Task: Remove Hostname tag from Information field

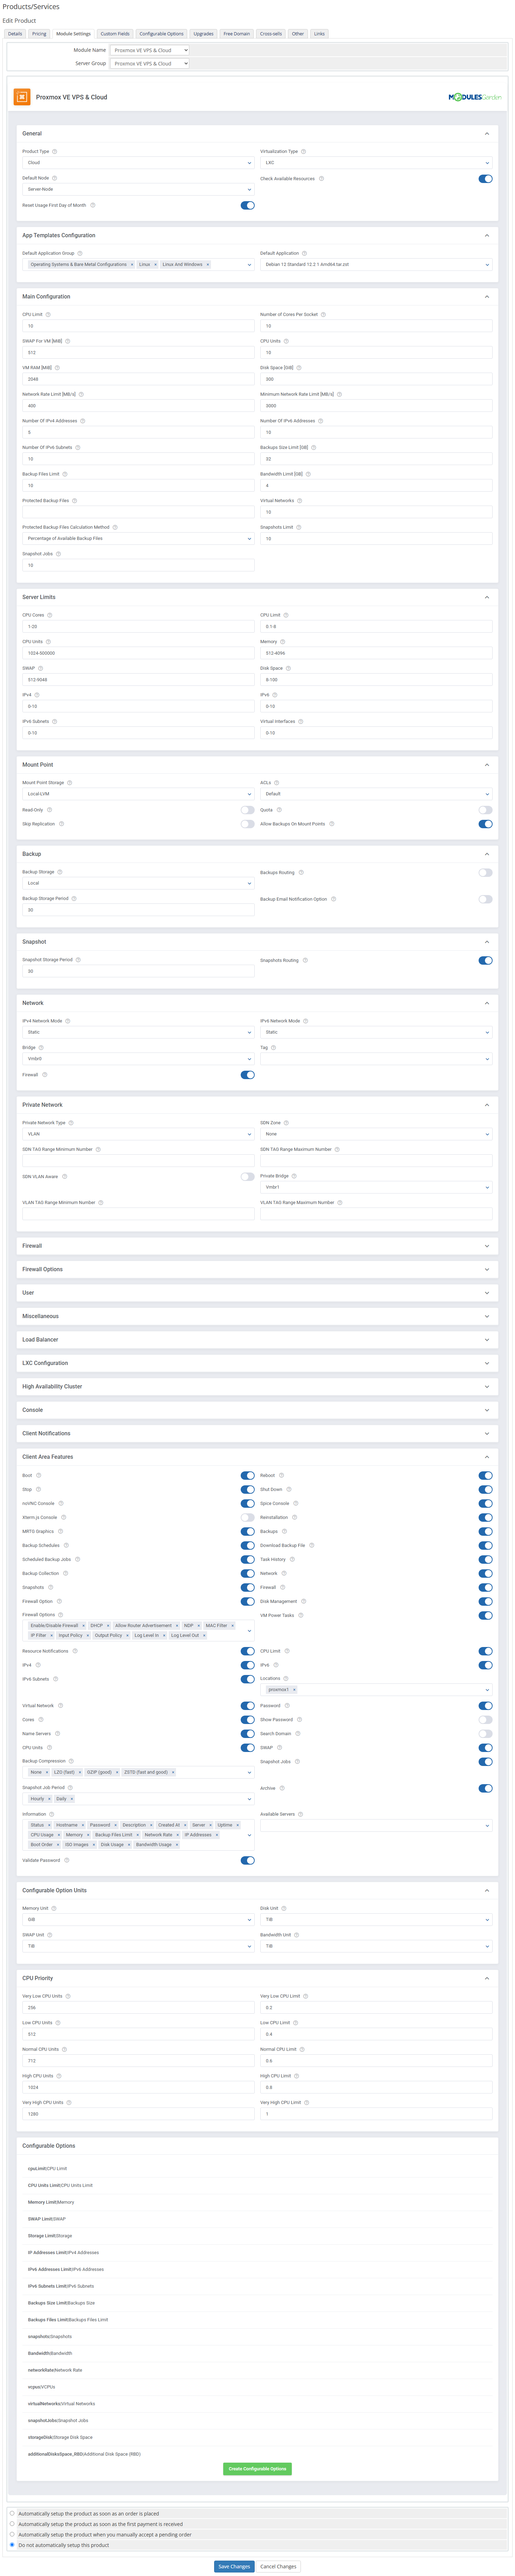Action: pos(83,1825)
